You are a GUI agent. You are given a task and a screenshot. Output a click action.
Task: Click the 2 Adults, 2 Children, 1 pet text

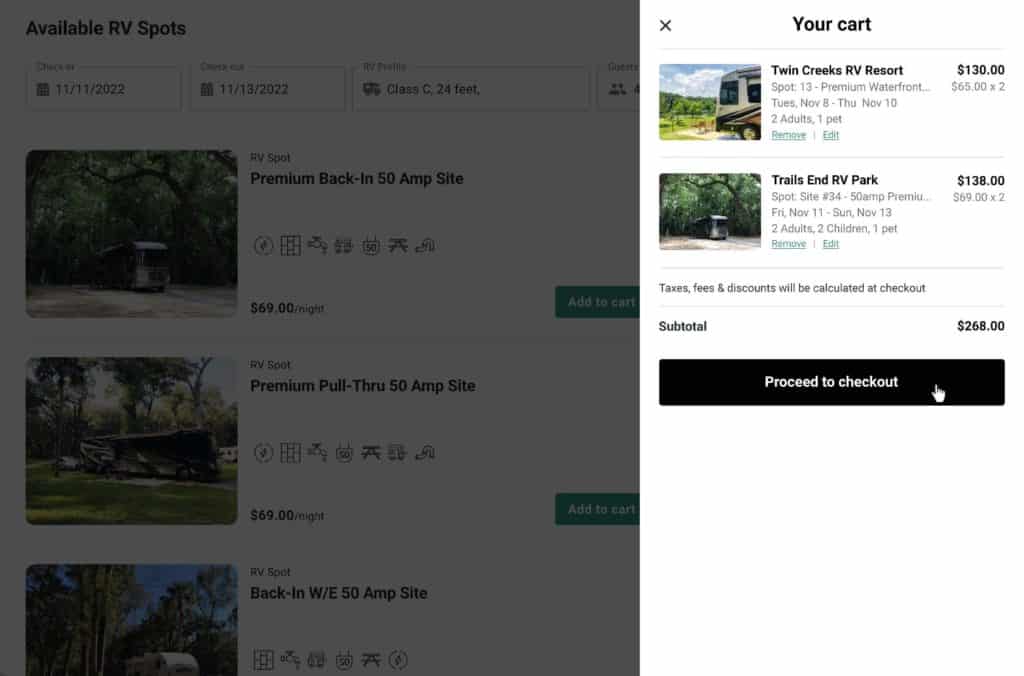(x=834, y=229)
